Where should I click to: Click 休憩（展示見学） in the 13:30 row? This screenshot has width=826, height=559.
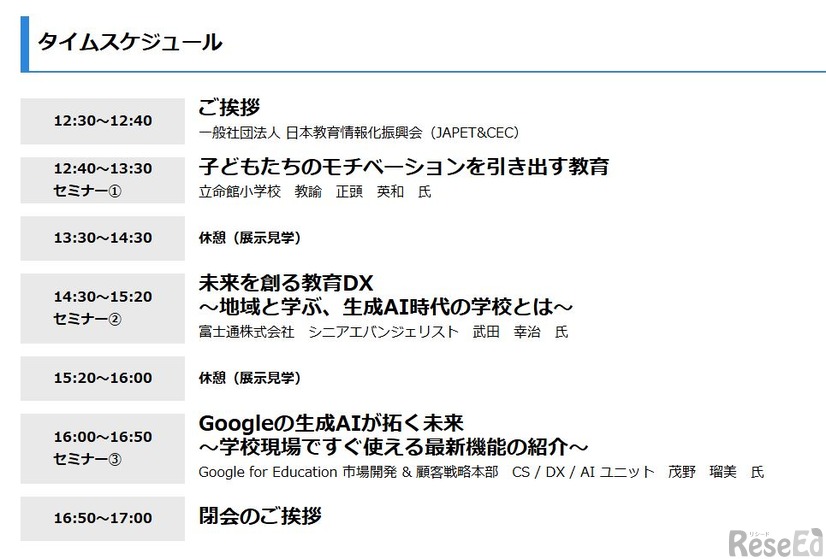pyautogui.click(x=250, y=238)
